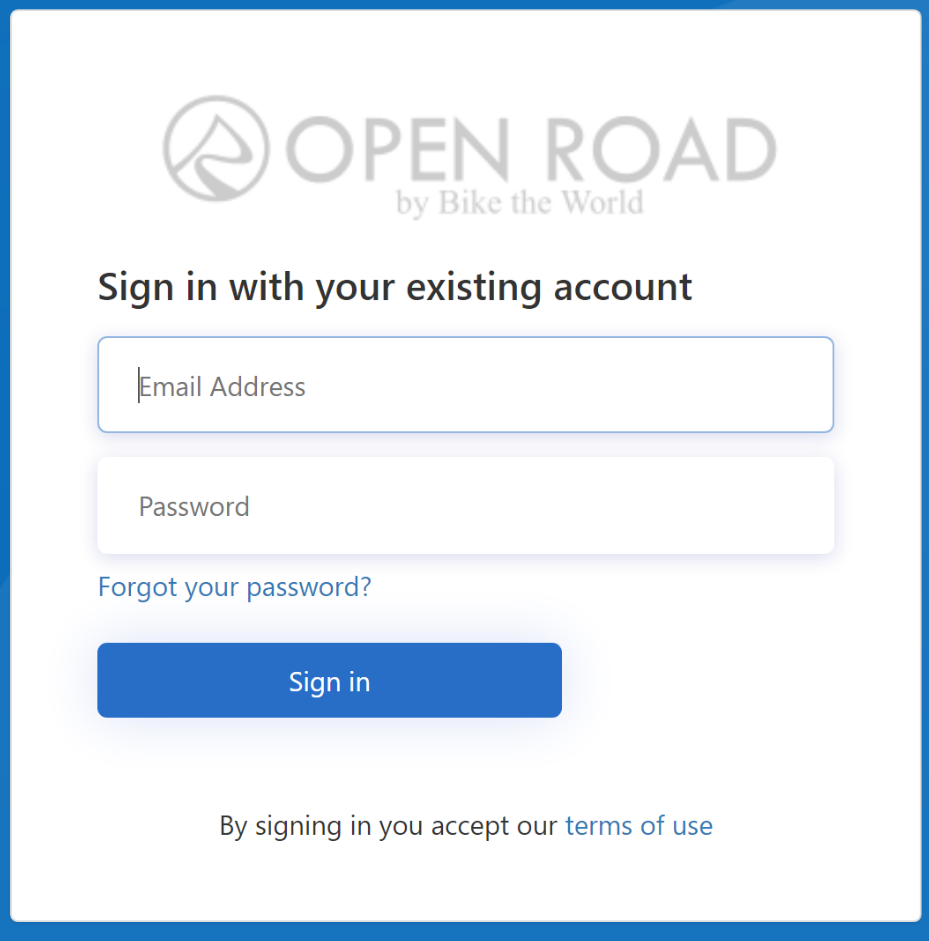Click the word 'account' in the heading
929x941 pixels.
[x=623, y=287]
